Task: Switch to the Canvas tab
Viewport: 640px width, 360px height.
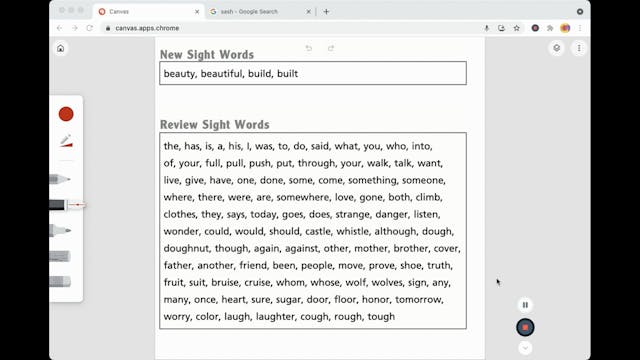Action: [149, 12]
